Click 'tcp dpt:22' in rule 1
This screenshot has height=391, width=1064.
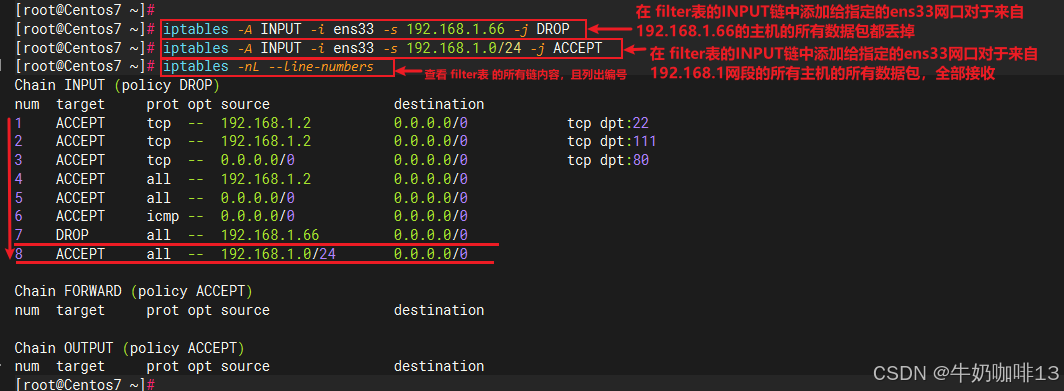[608, 123]
